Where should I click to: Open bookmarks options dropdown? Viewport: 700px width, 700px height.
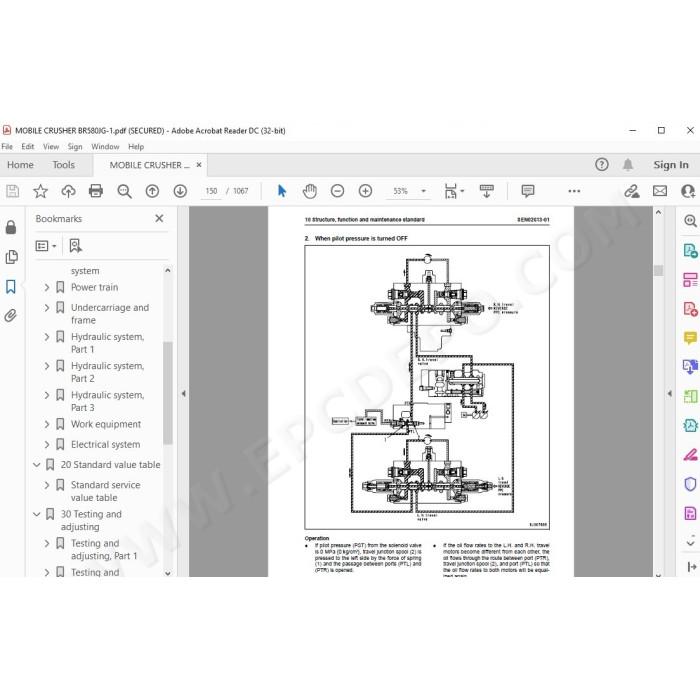click(46, 246)
